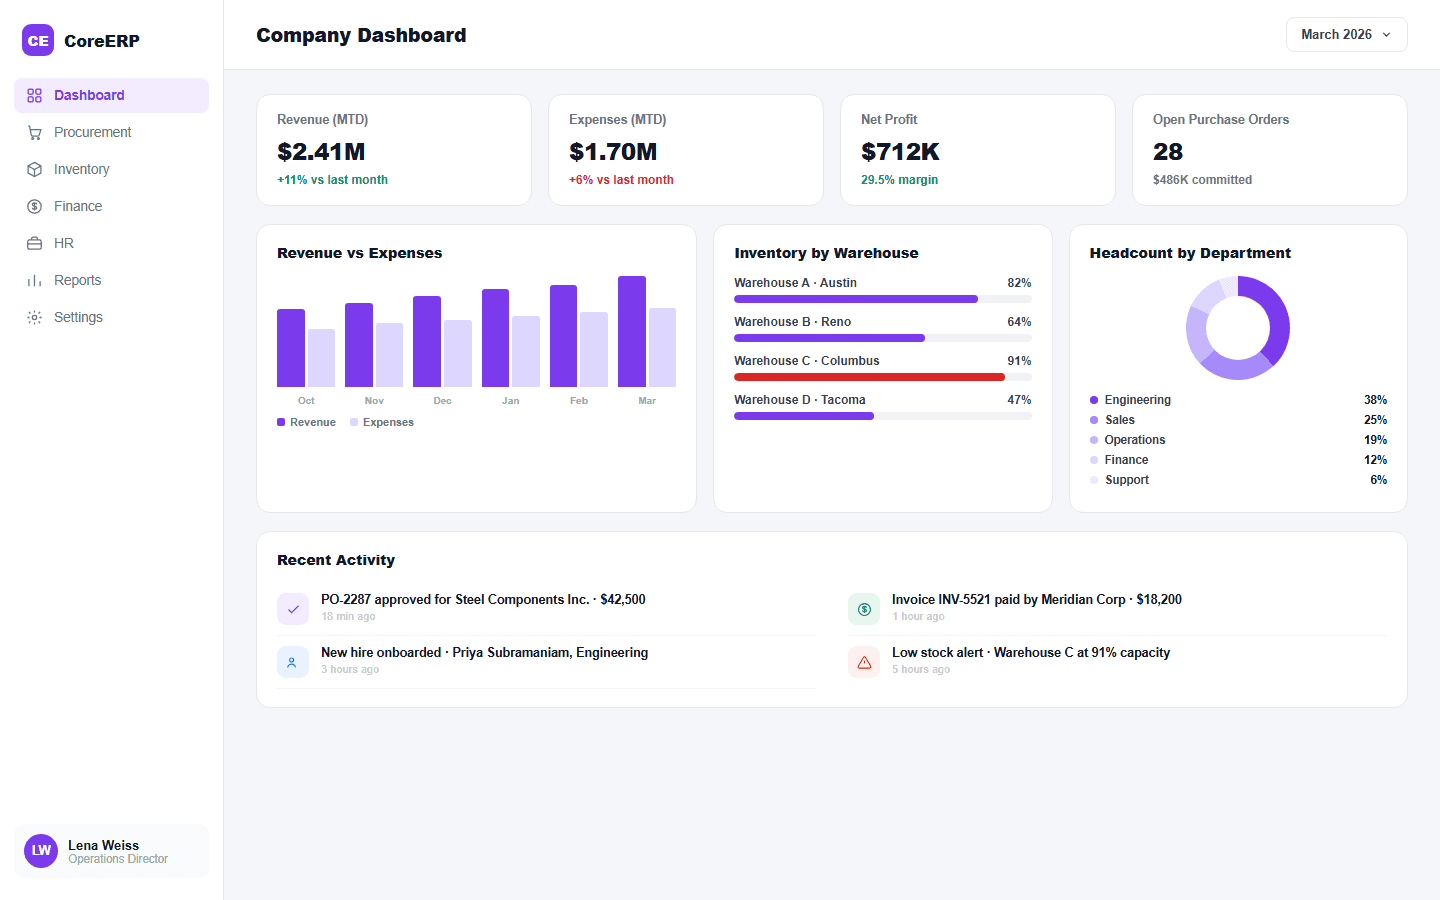Click the $2.41M revenue value
1440x900 pixels.
[321, 152]
